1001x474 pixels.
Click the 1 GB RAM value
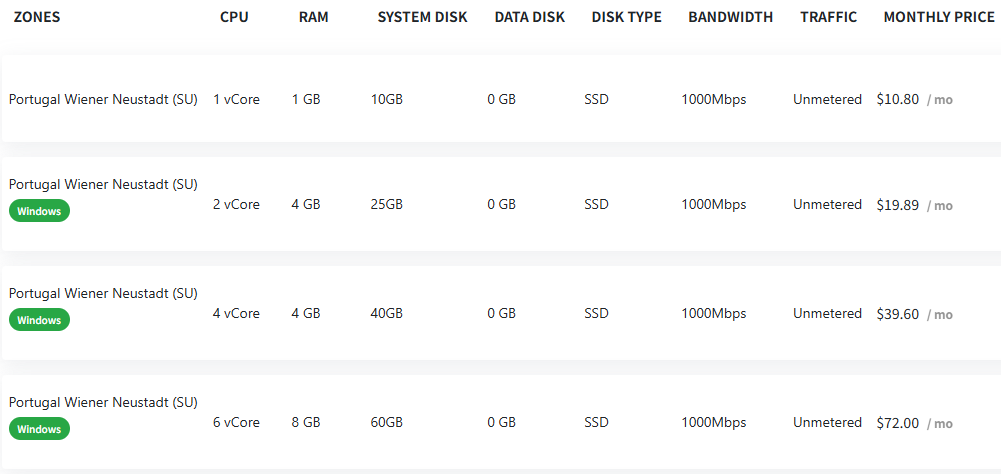(306, 100)
